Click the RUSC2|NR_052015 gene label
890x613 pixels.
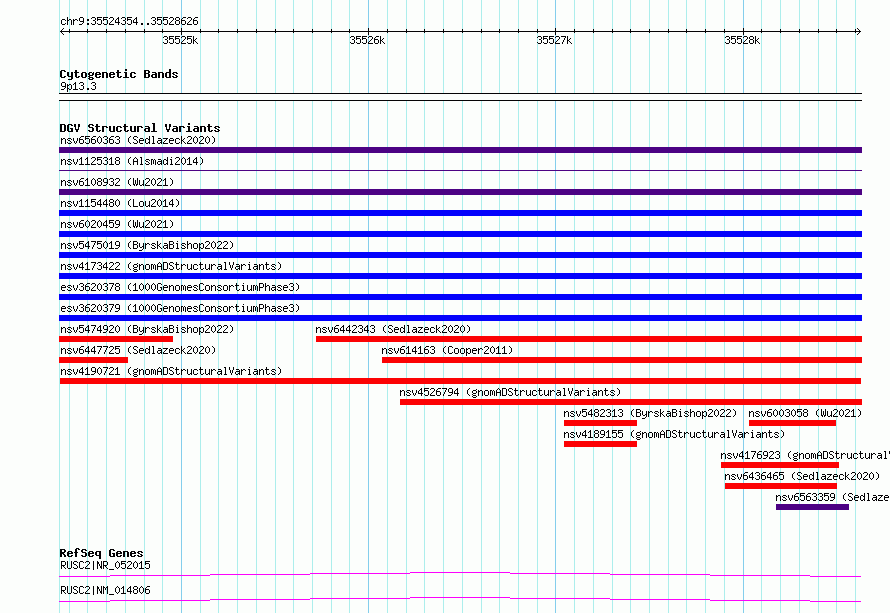(106, 565)
